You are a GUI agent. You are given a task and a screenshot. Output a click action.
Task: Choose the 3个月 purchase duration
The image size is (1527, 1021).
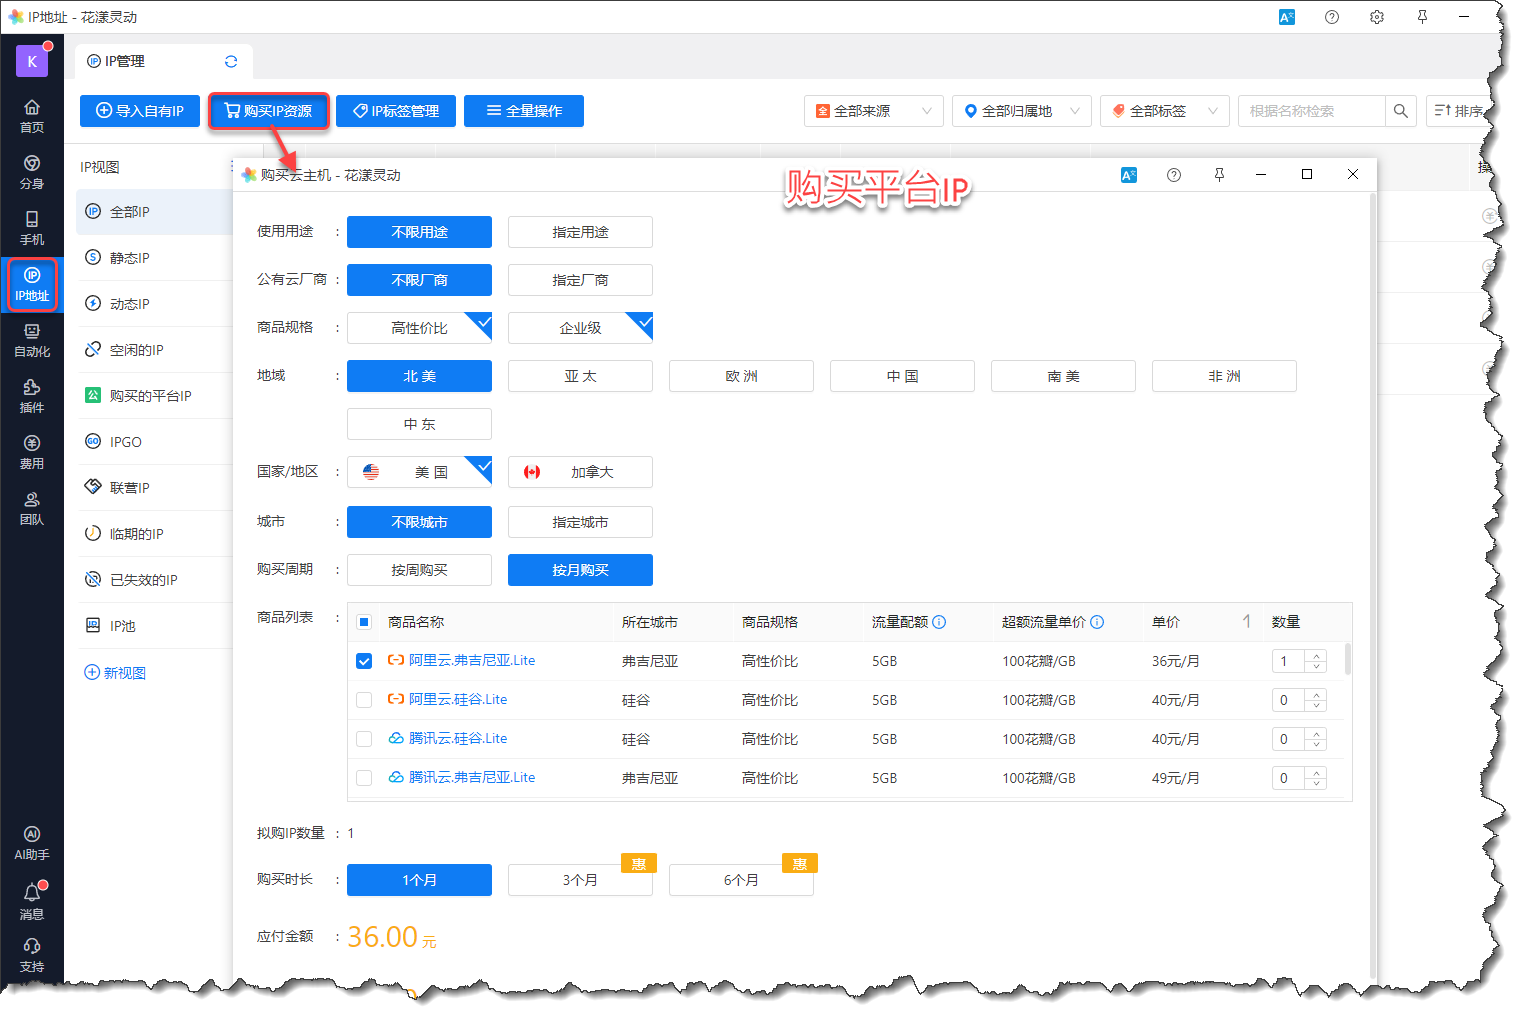(x=580, y=880)
